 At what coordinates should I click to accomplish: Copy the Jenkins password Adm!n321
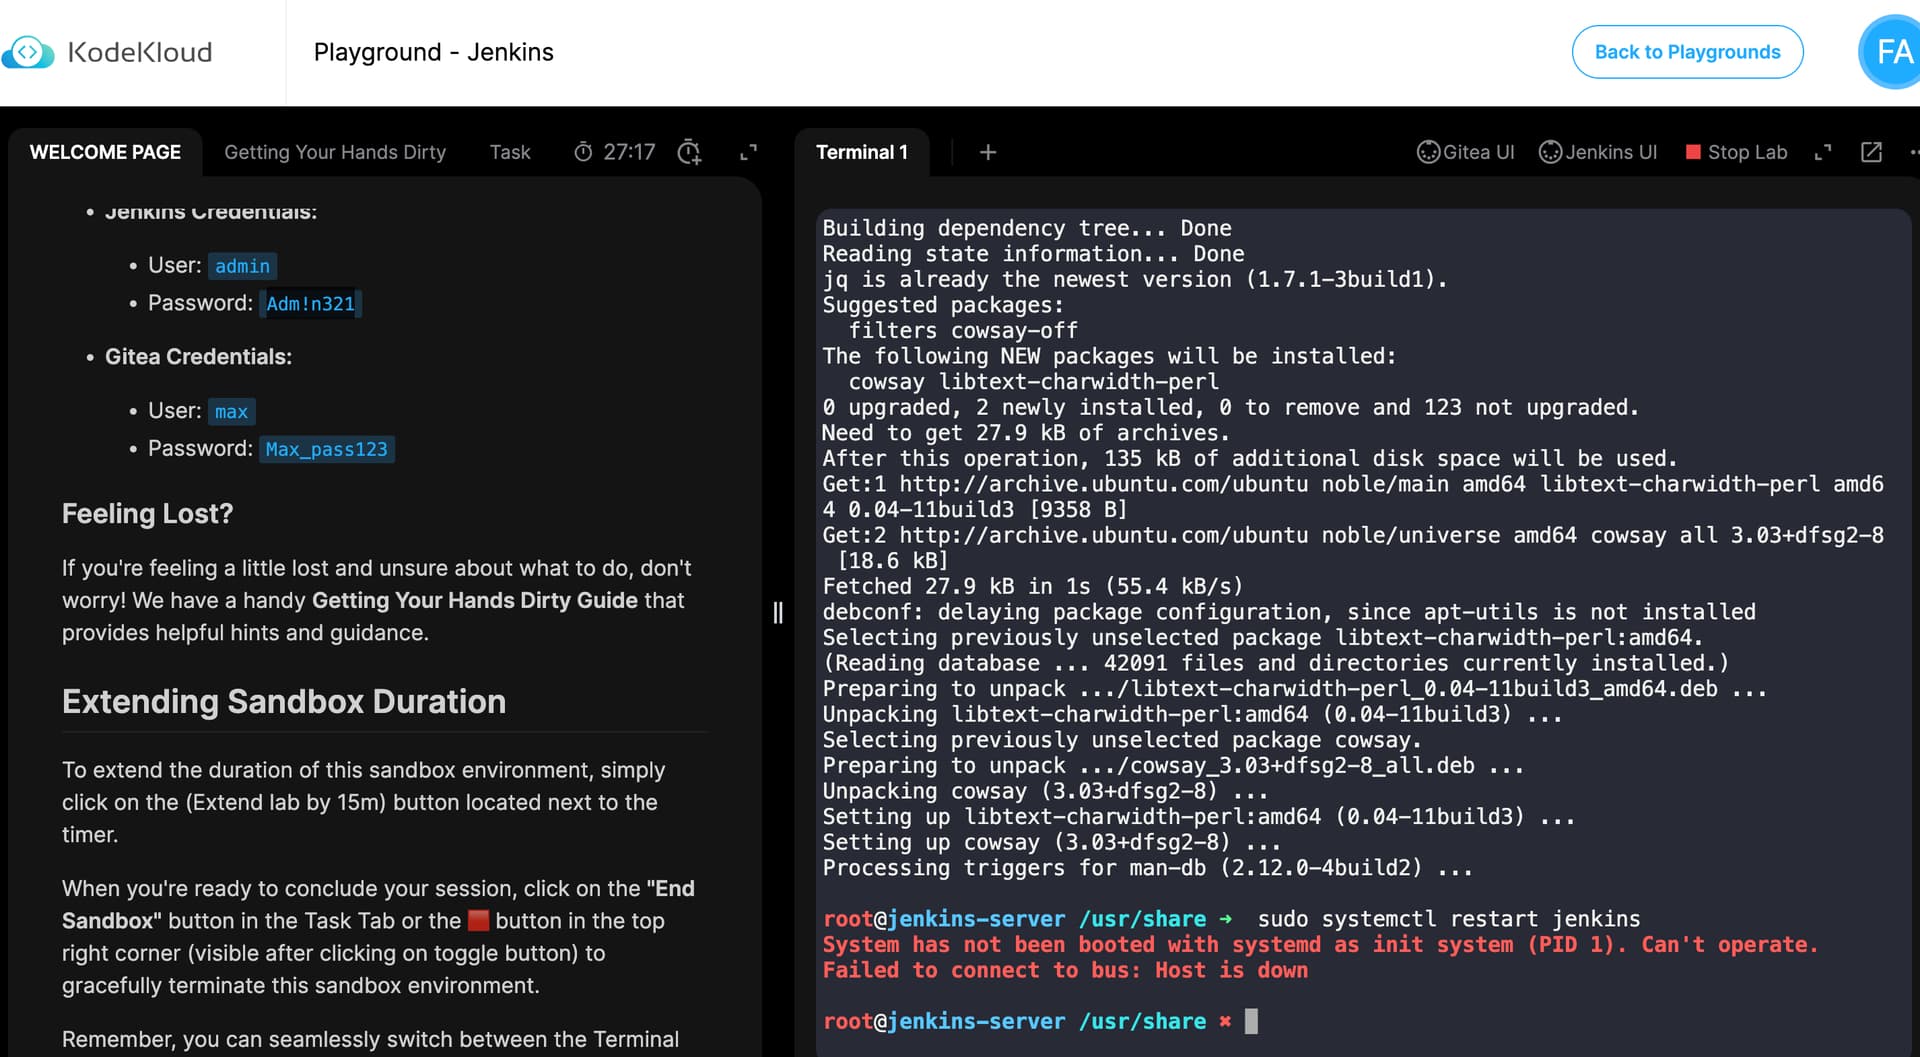[x=310, y=304]
